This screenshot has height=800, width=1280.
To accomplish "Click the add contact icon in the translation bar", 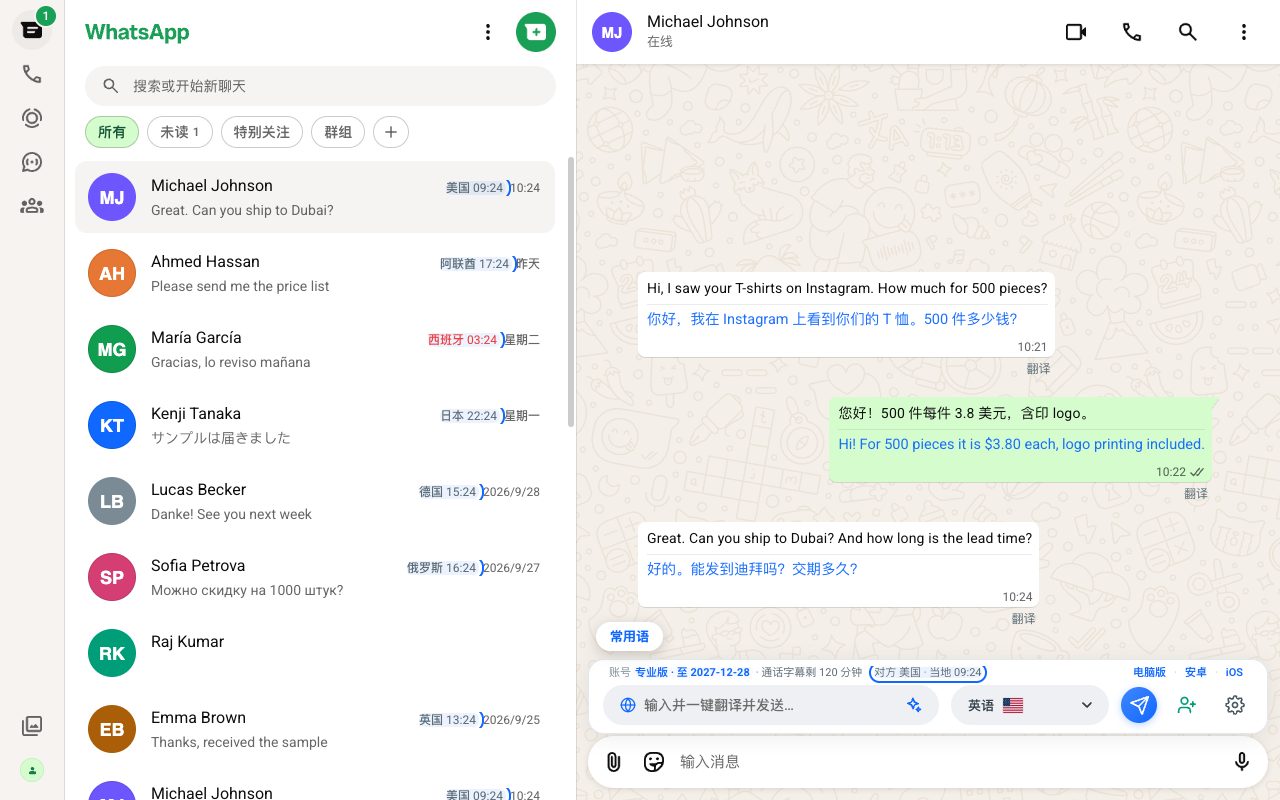I will pos(1187,705).
